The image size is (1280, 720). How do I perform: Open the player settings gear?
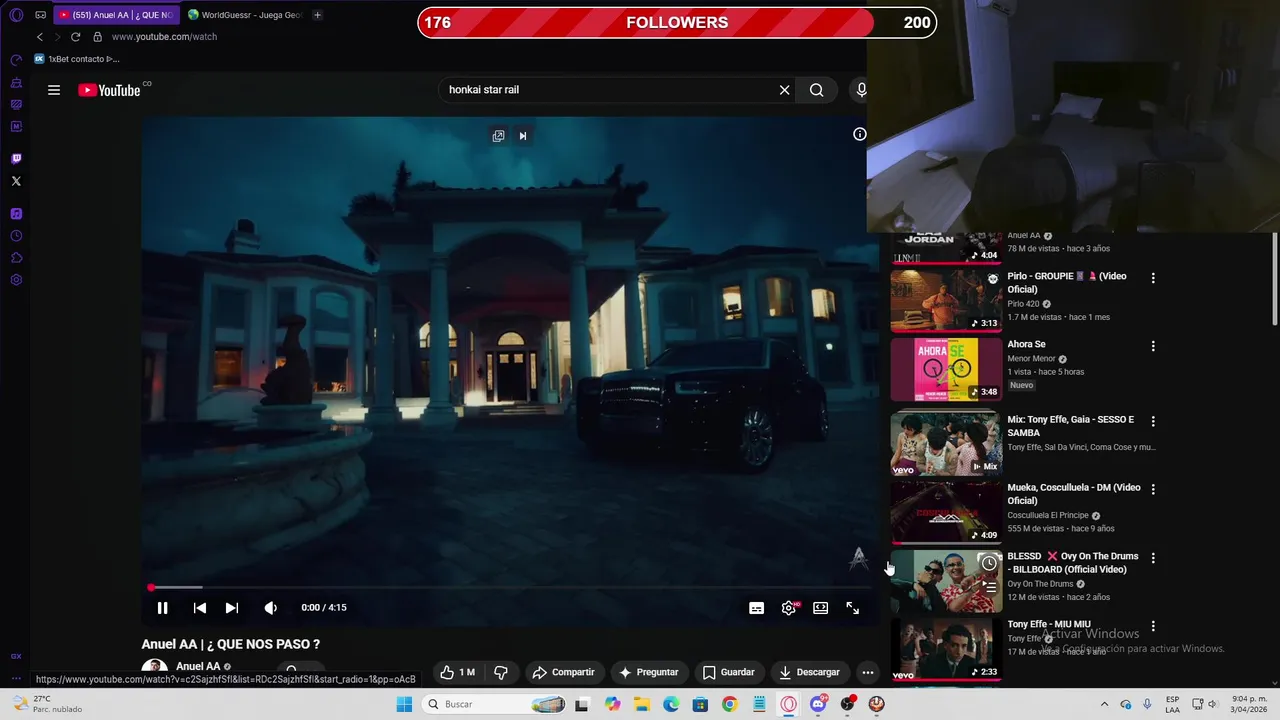coord(789,608)
